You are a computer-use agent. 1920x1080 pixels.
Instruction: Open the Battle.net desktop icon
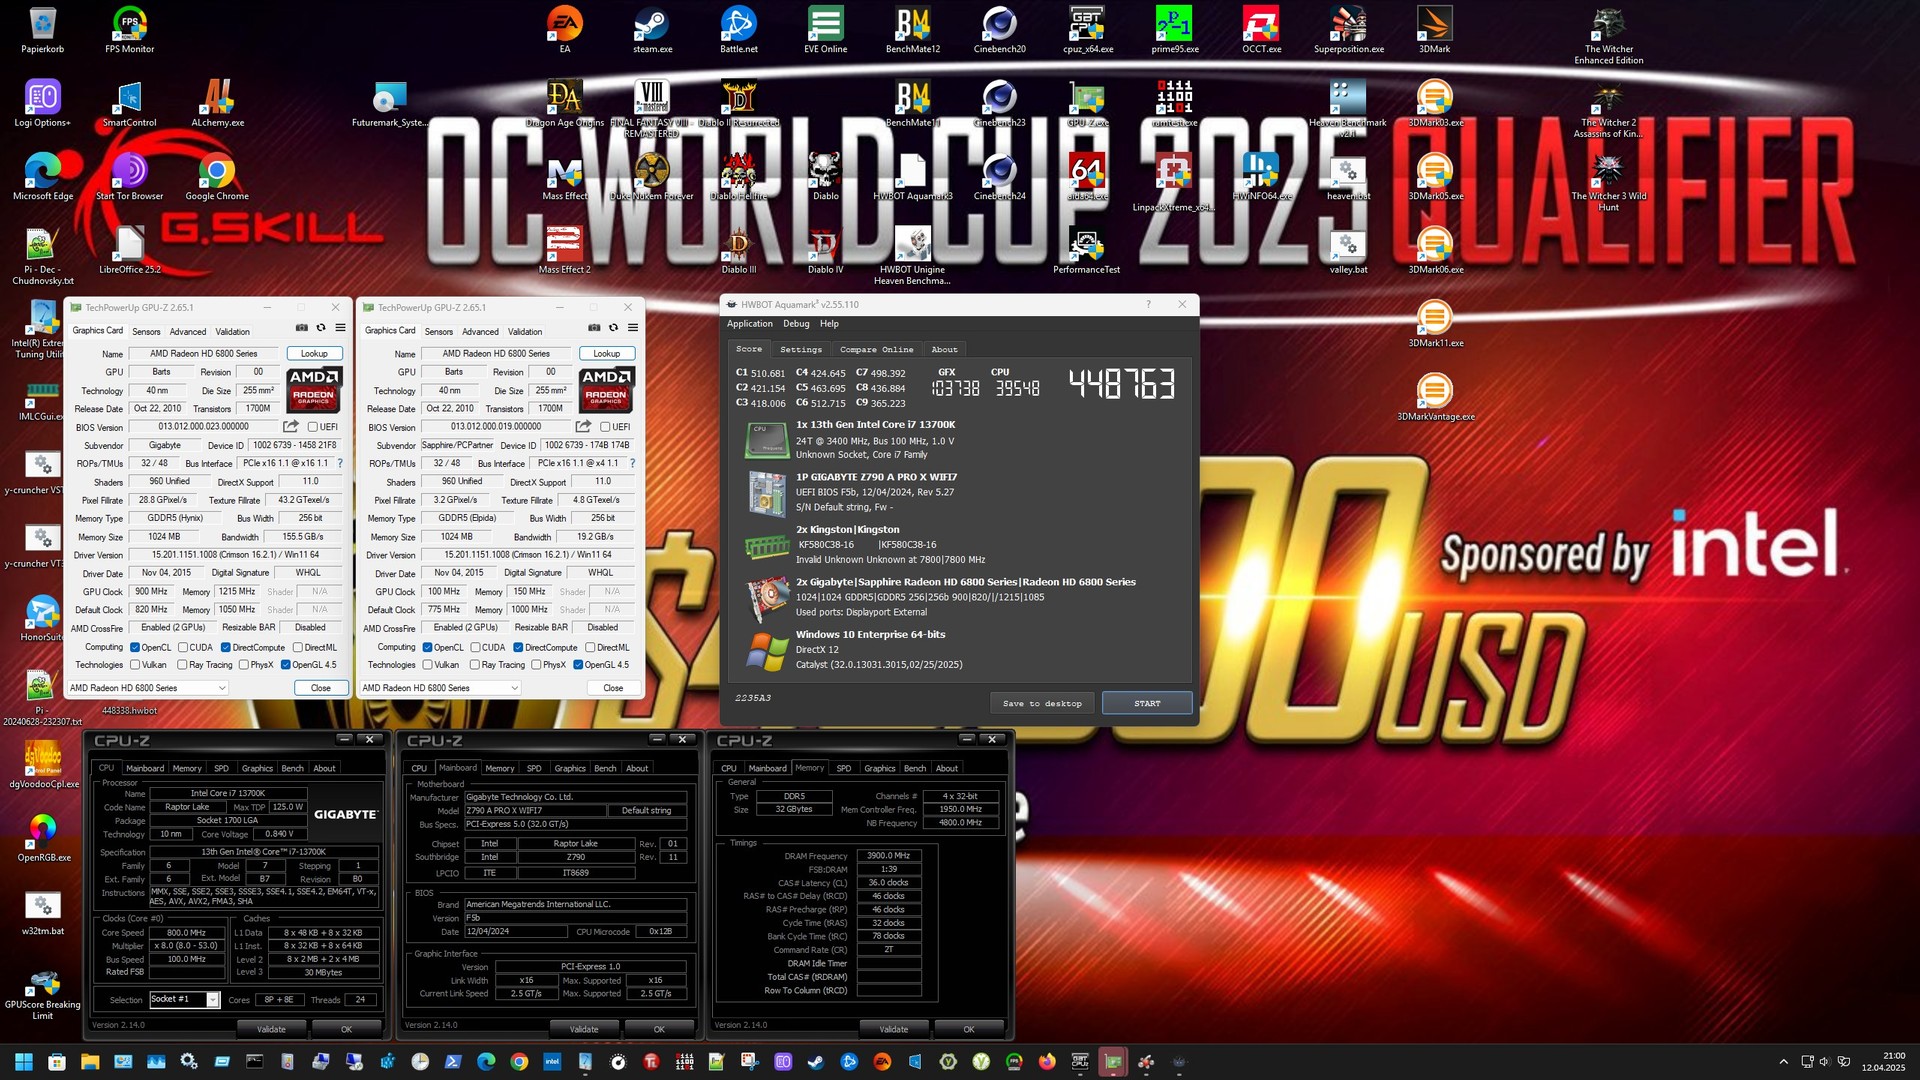[x=739, y=29]
